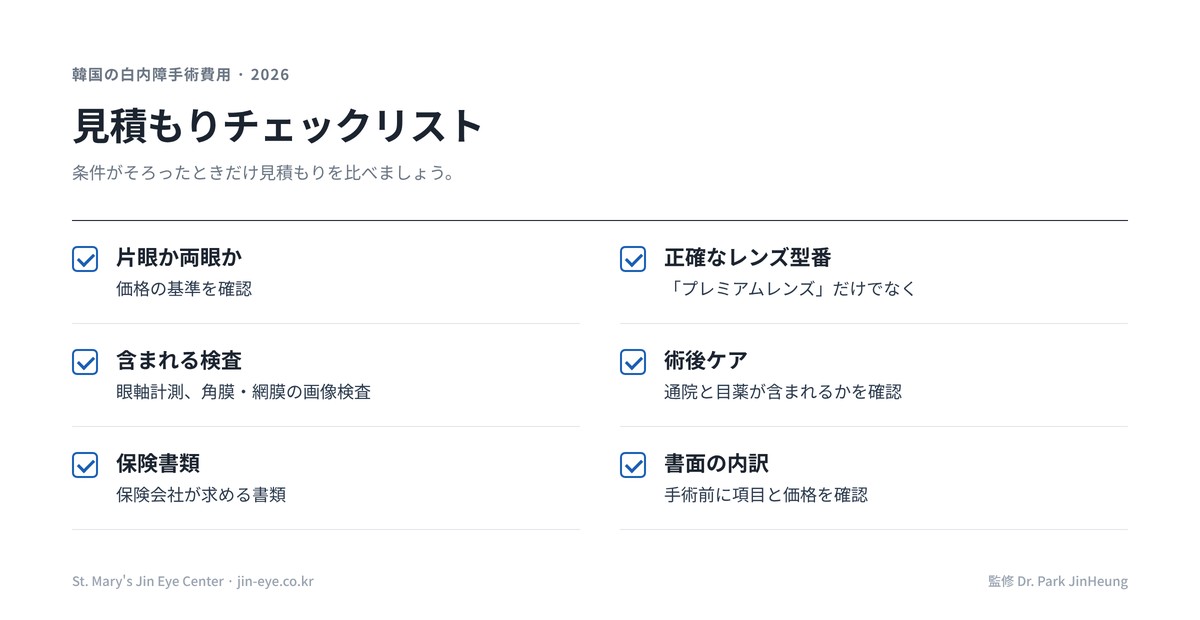Toggle the 保険書類 checkbox

pyautogui.click(x=85, y=465)
